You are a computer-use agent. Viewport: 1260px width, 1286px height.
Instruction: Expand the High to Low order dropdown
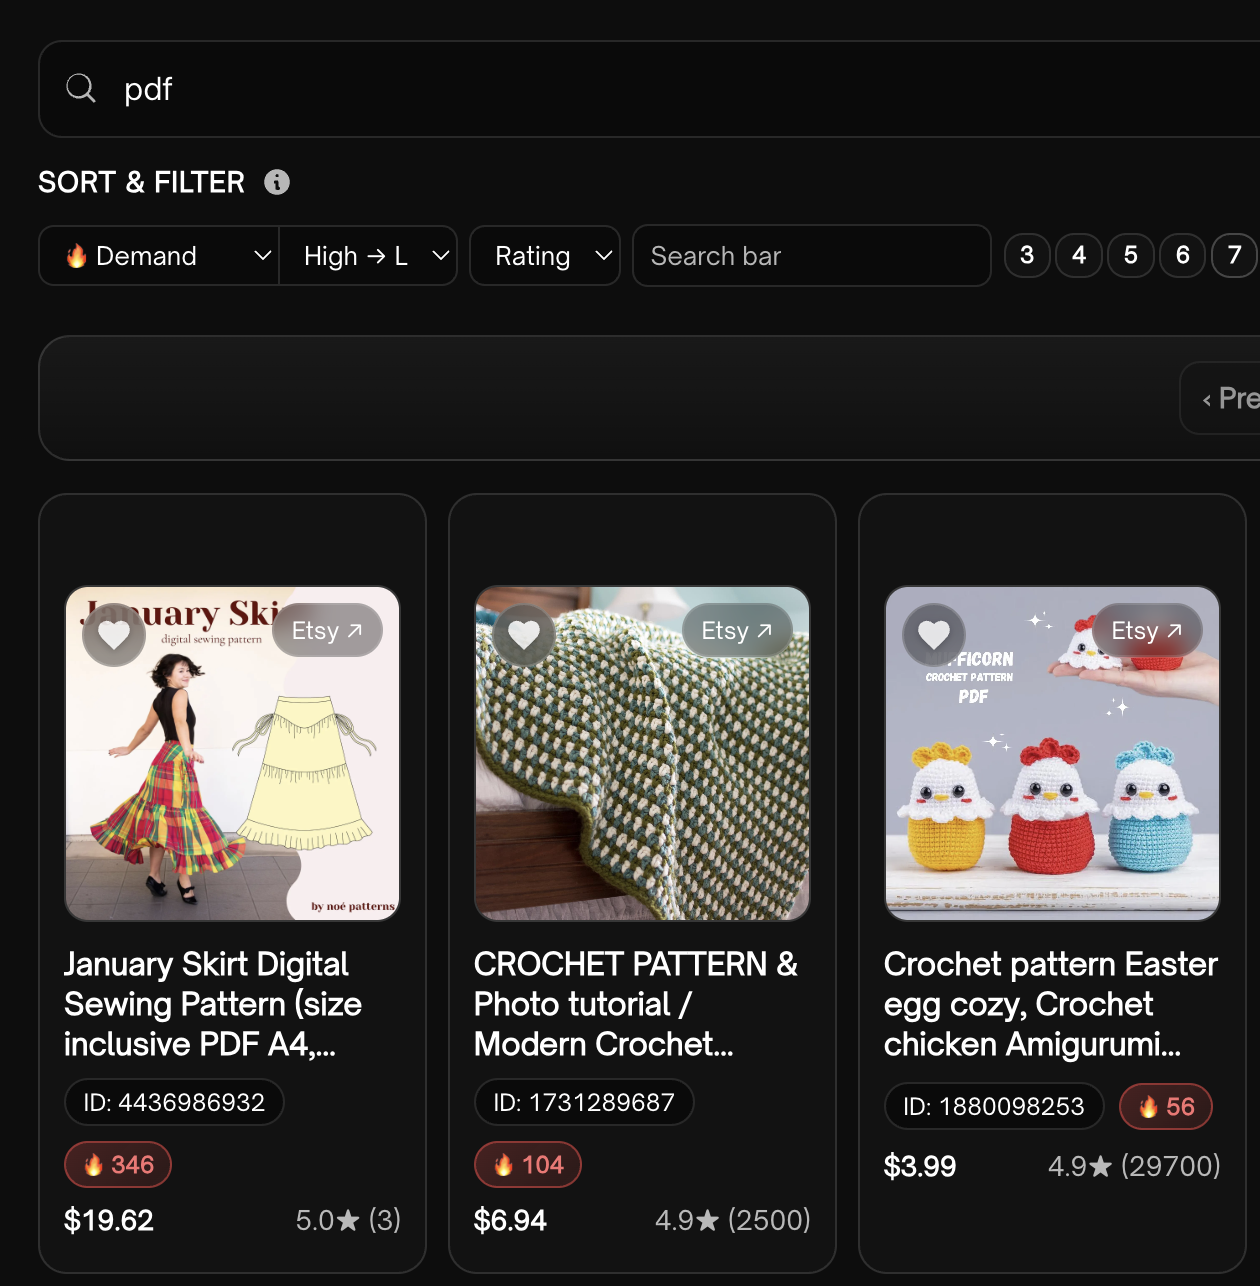click(368, 256)
